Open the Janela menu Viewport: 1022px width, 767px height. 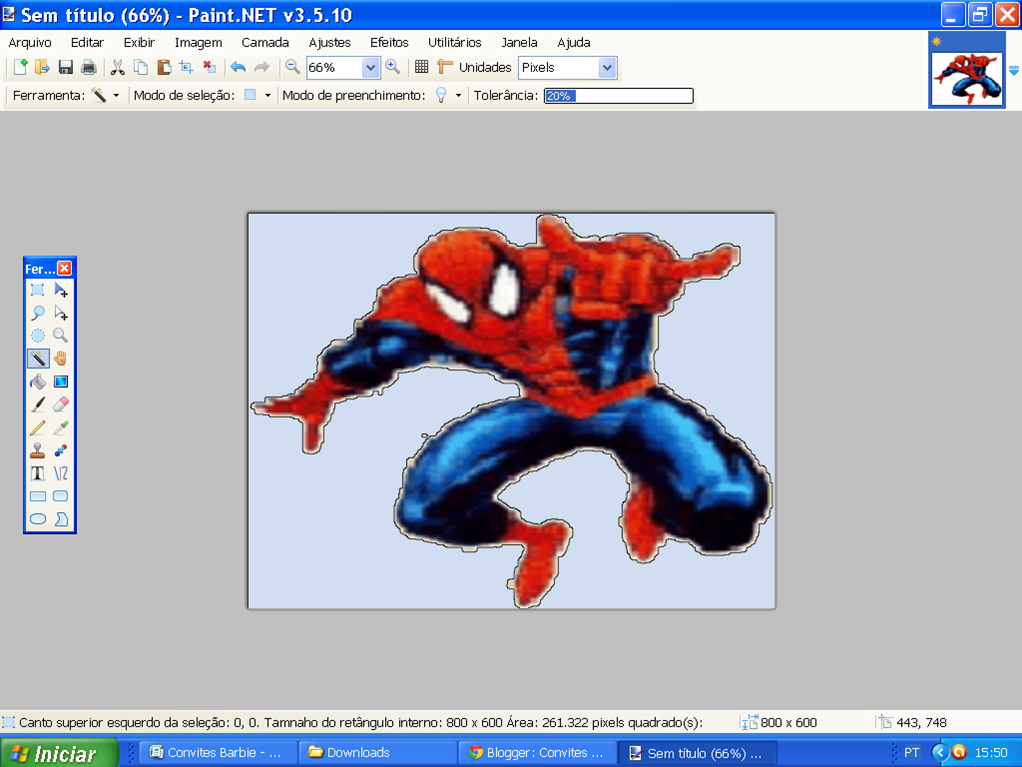519,42
